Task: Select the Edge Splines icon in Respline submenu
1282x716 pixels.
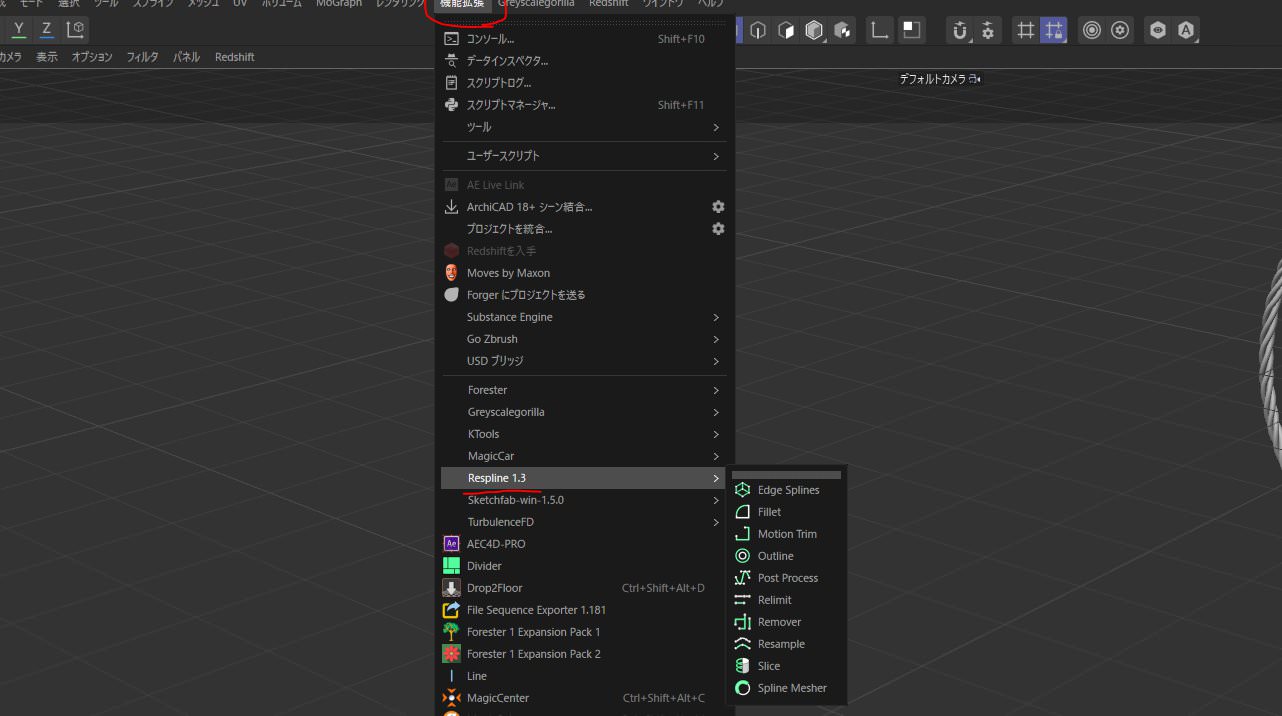Action: tap(742, 490)
